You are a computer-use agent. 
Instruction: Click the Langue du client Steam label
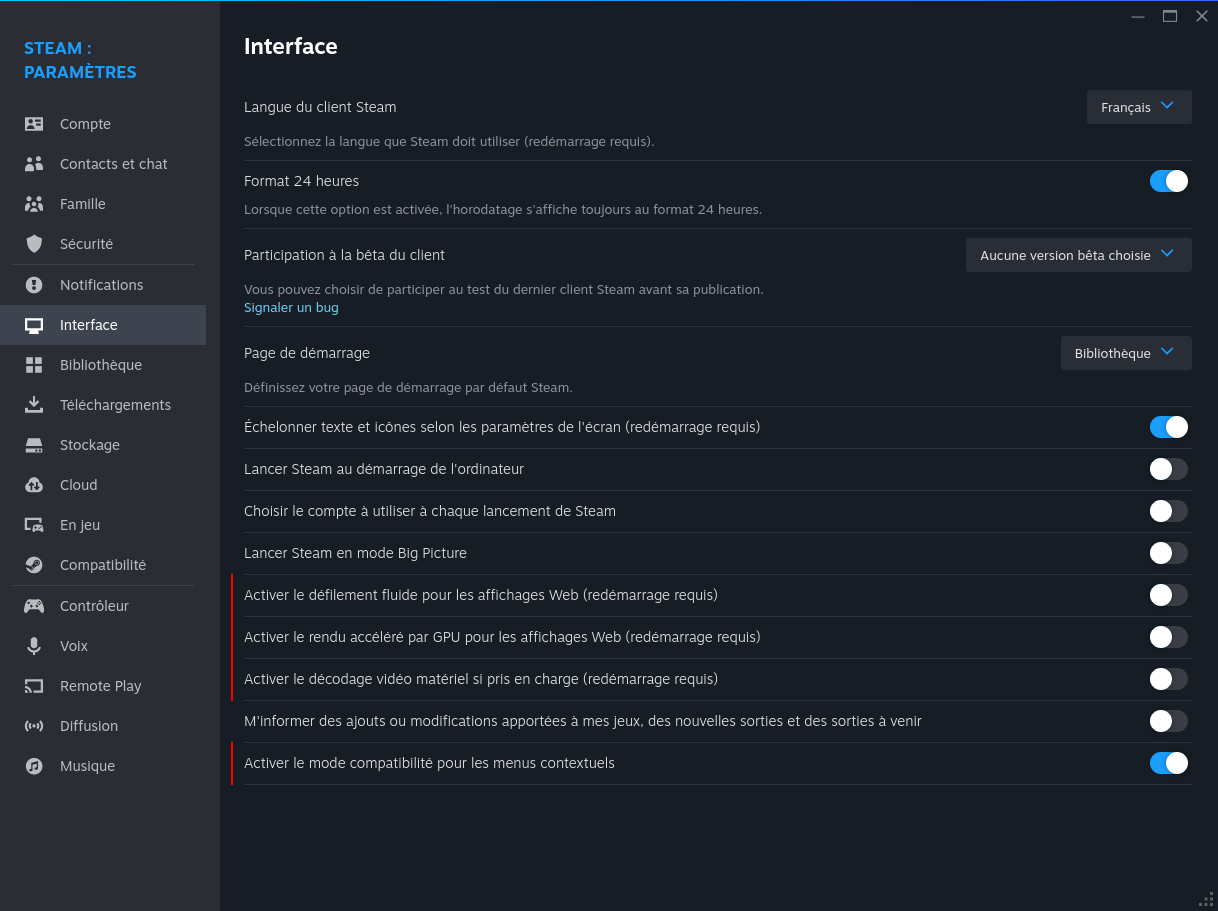(x=320, y=107)
